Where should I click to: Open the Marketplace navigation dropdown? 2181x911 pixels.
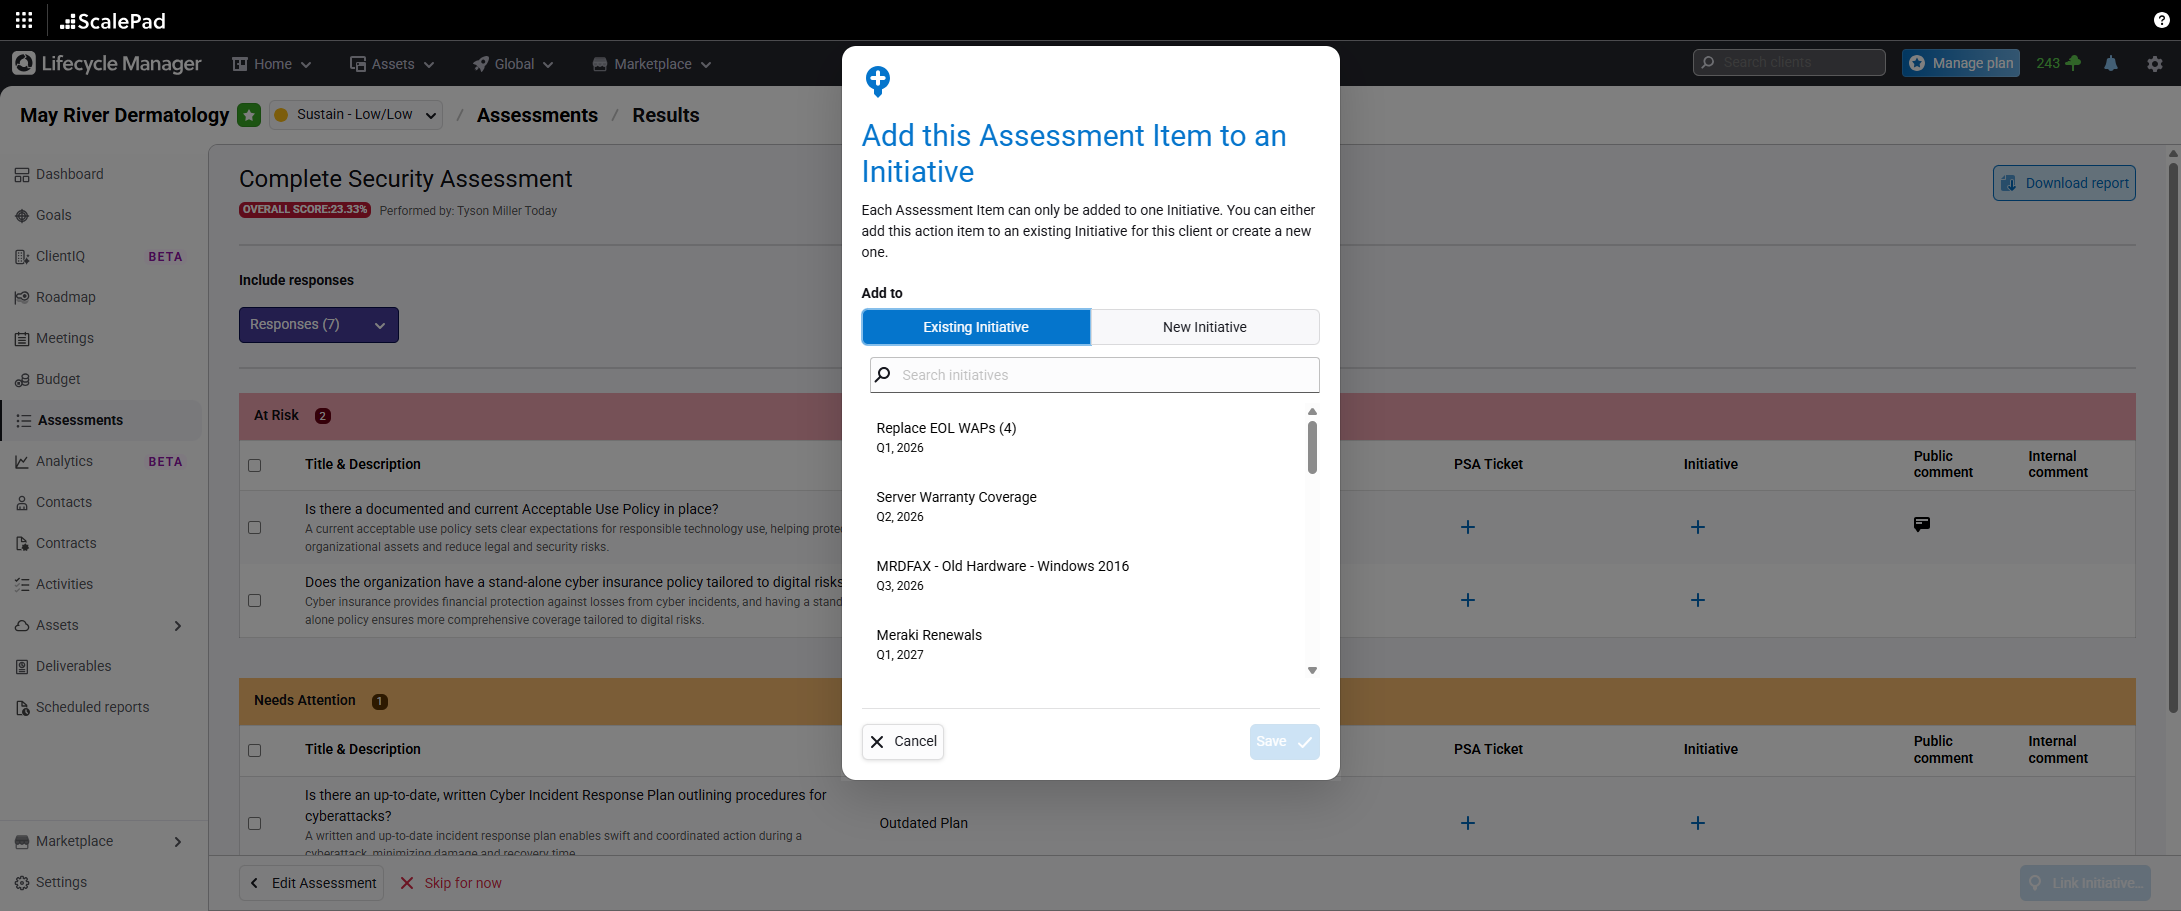651,63
